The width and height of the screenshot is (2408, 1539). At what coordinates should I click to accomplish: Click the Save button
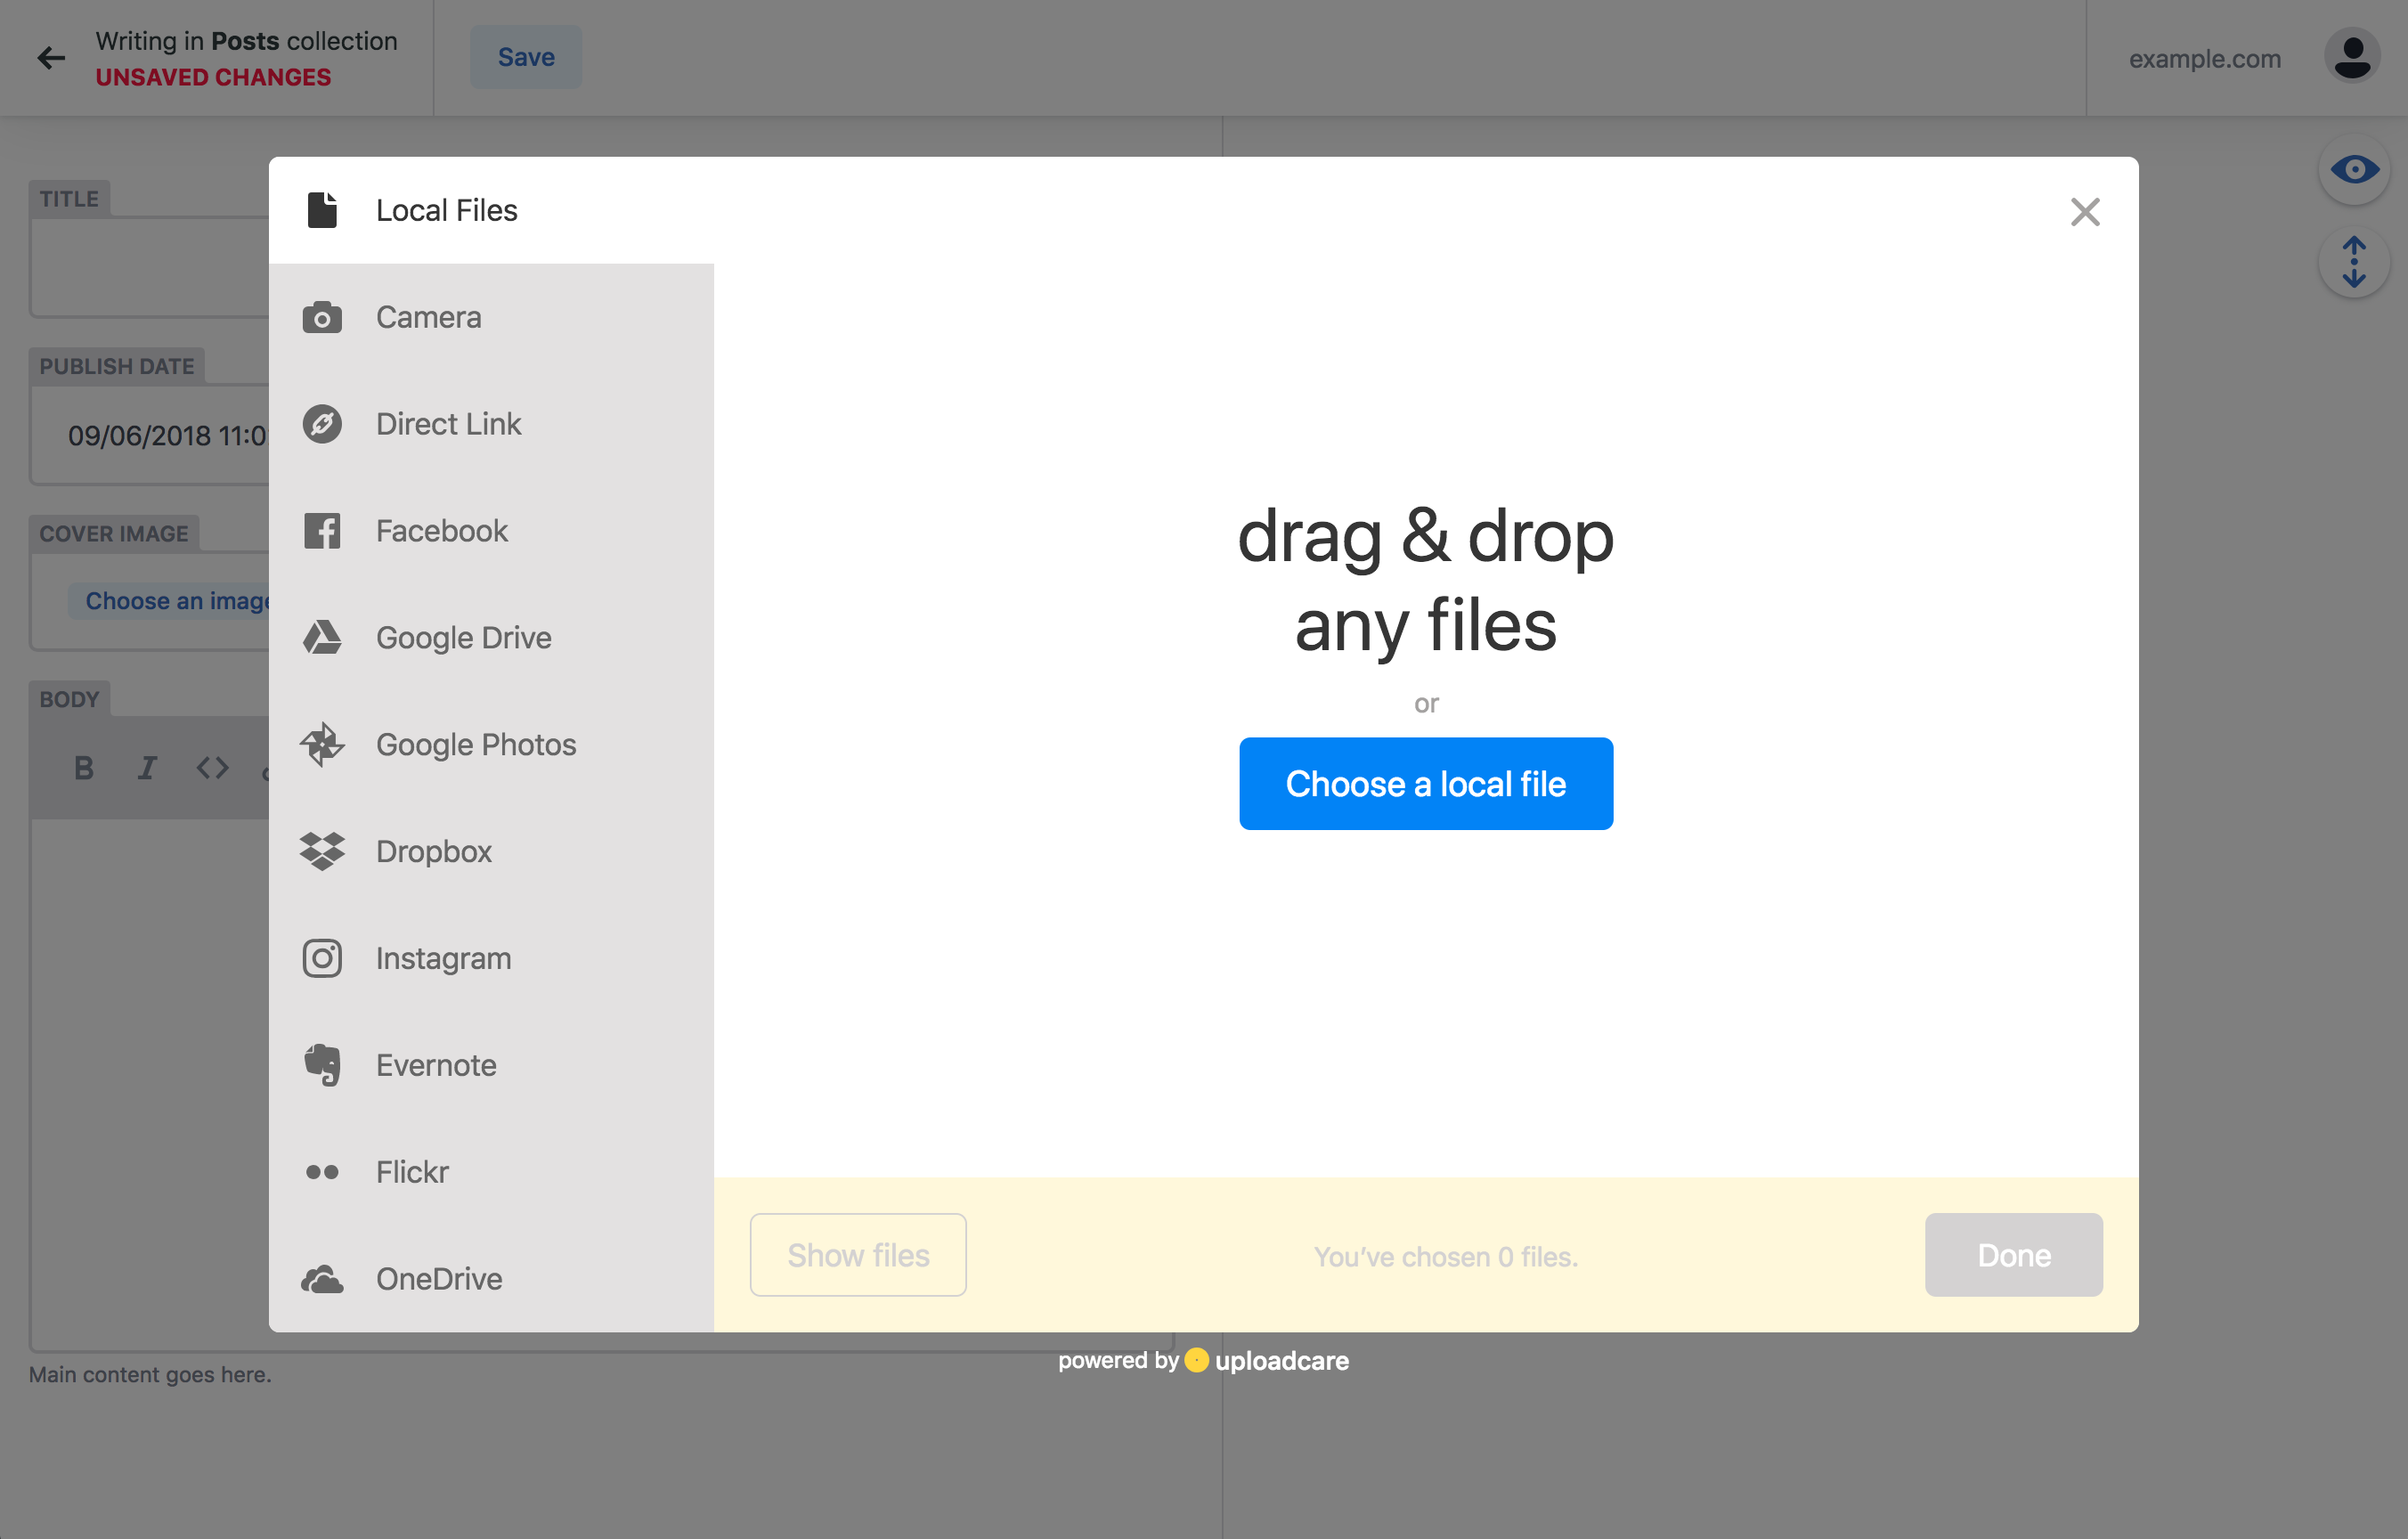[525, 56]
